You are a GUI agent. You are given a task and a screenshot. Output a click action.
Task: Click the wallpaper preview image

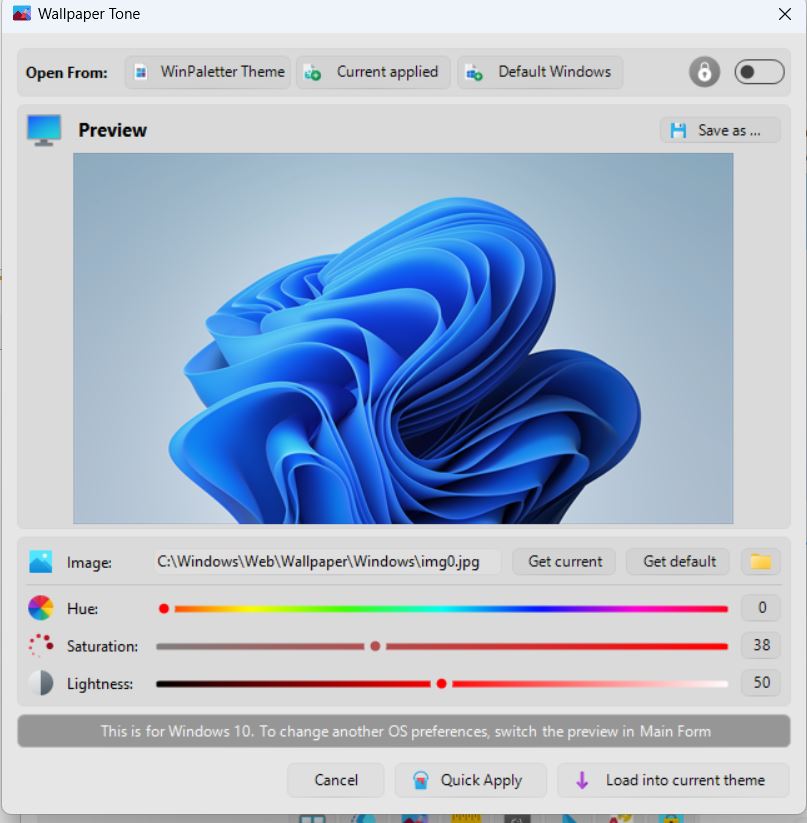pyautogui.click(x=403, y=338)
